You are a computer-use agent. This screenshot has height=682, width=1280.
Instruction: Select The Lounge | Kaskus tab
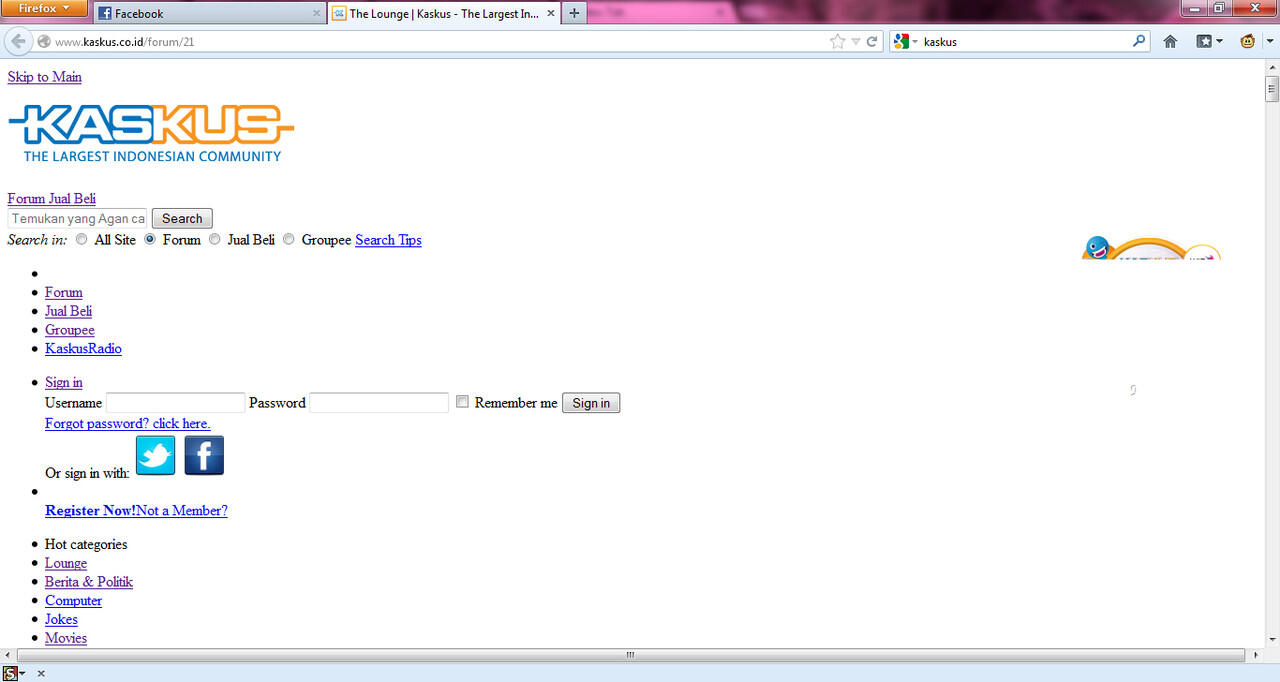[x=443, y=14]
